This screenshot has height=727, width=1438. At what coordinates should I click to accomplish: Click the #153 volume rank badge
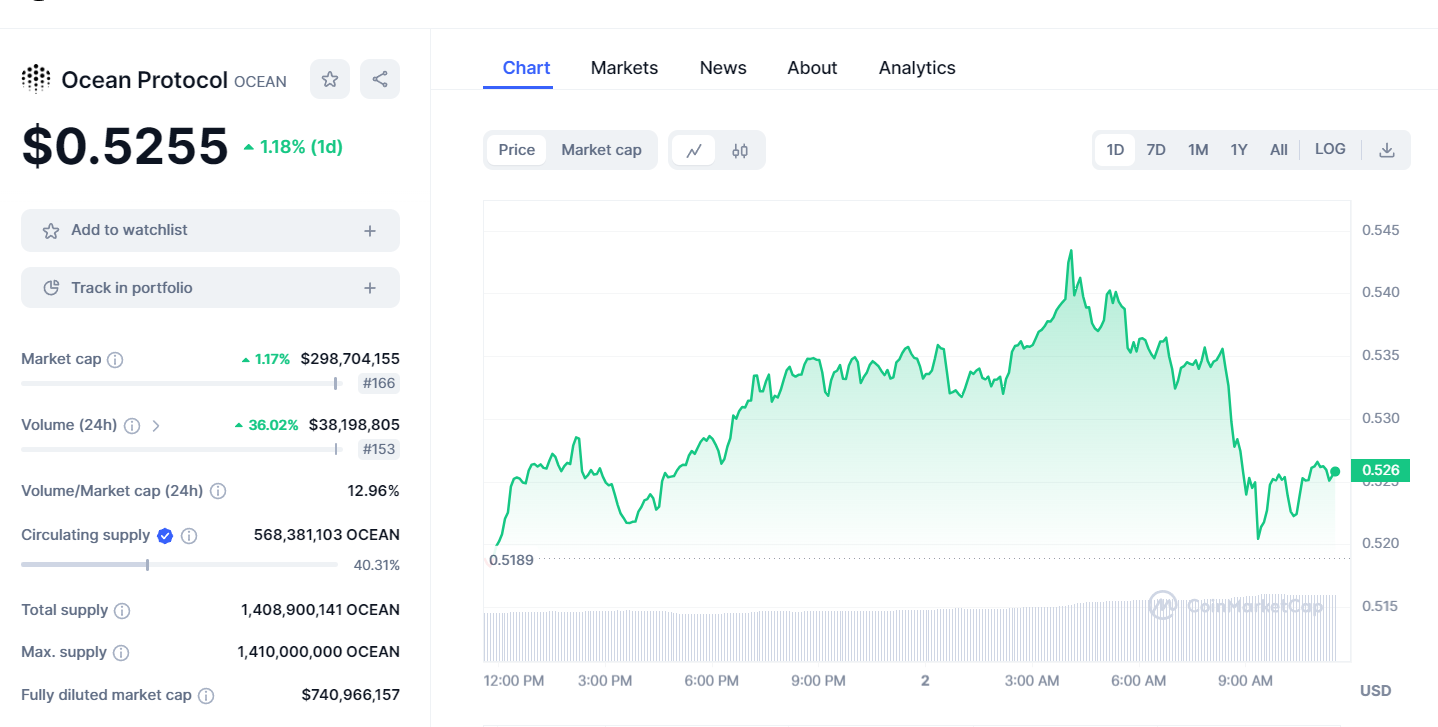coord(379,449)
